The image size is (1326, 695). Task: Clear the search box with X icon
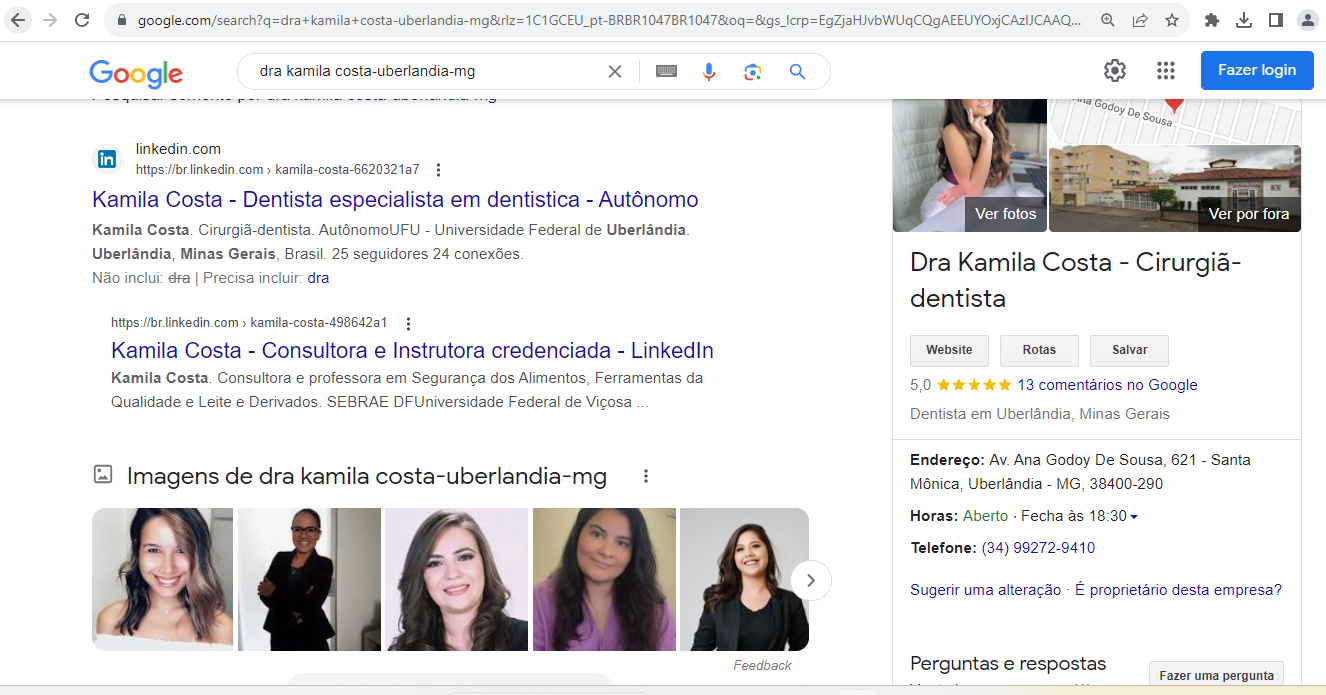point(615,71)
